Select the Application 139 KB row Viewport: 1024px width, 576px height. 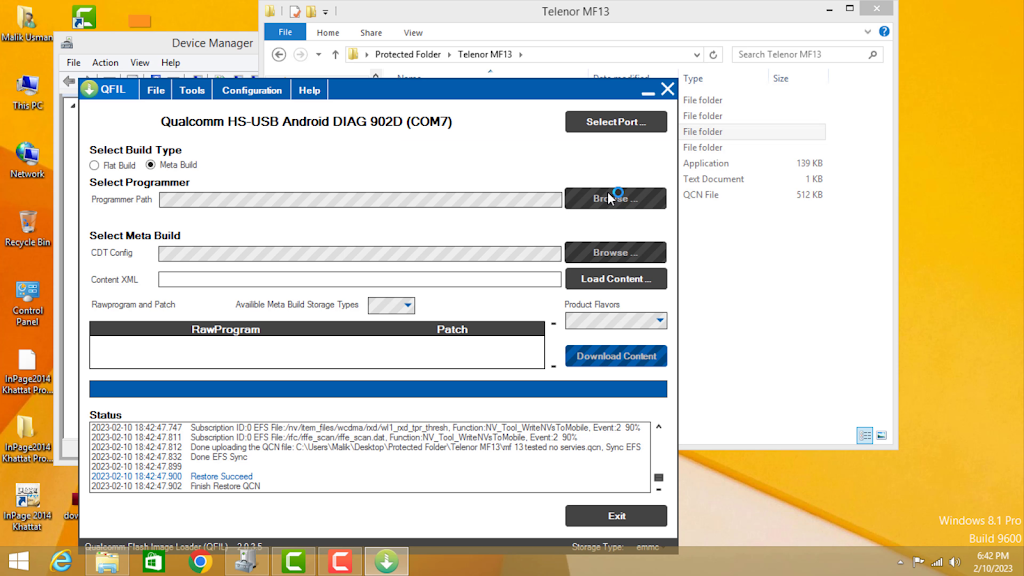point(752,163)
